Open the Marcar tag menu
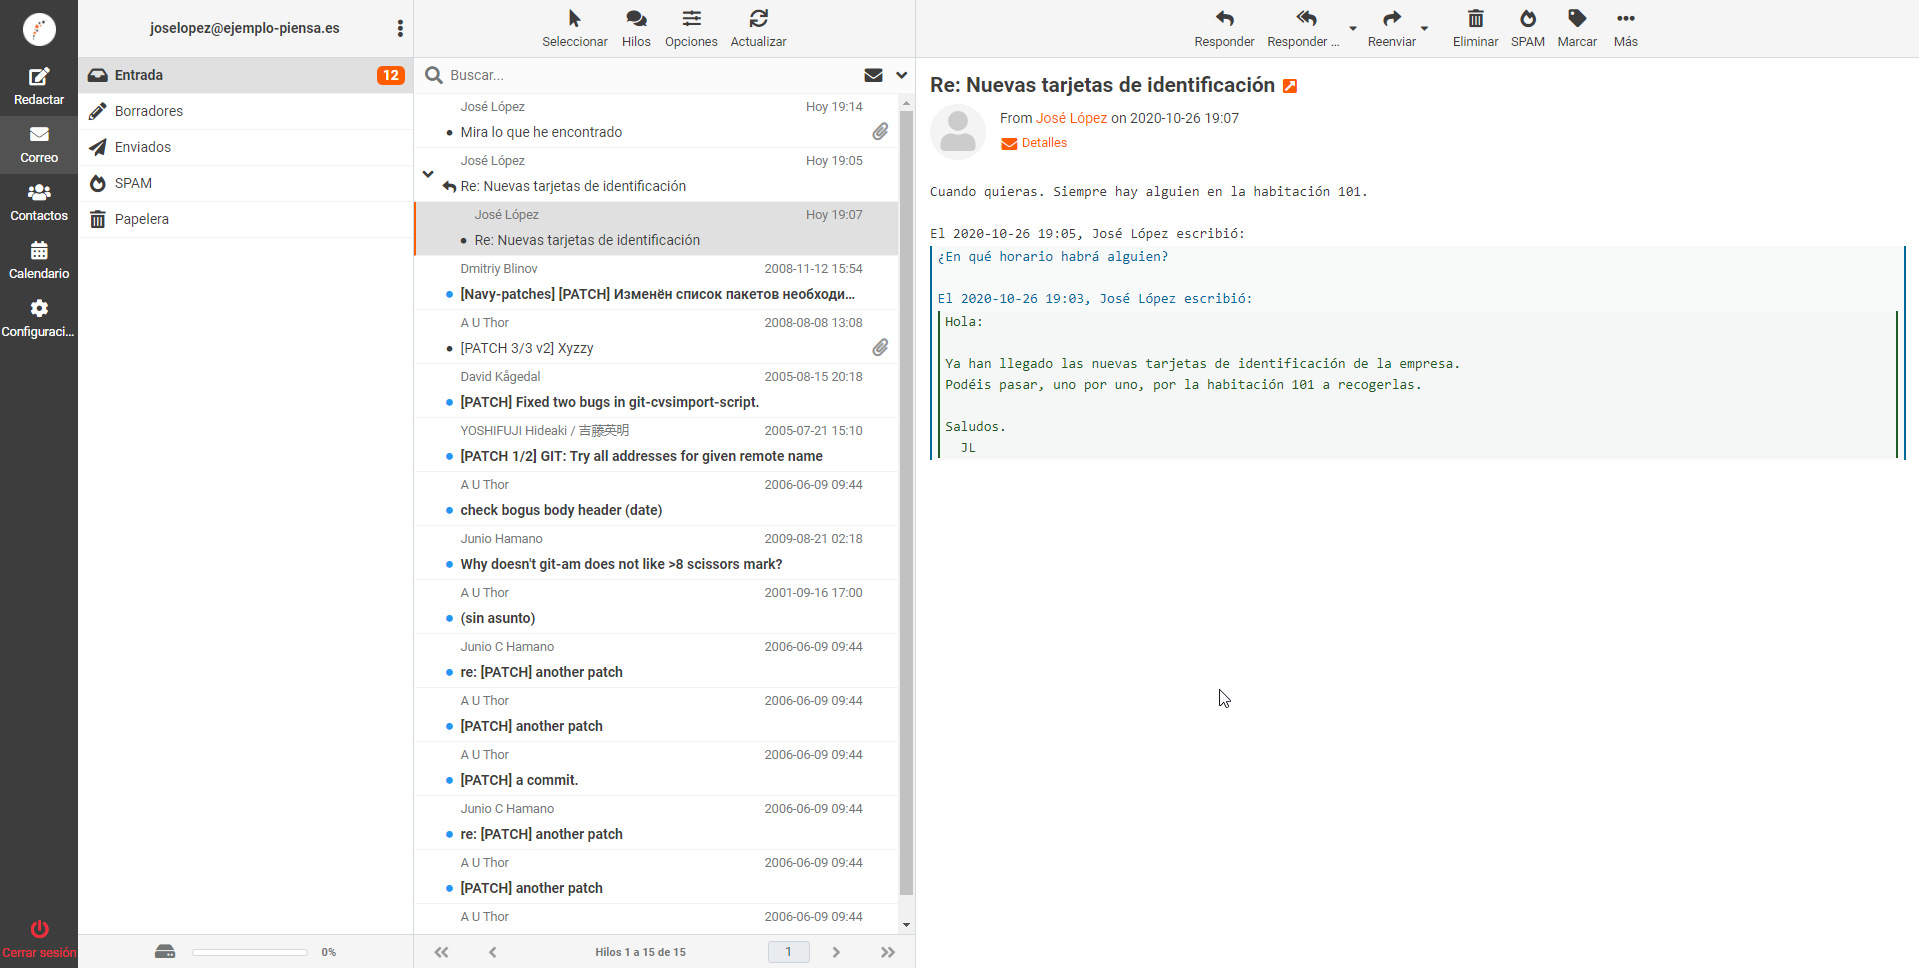This screenshot has height=968, width=1919. [1577, 29]
